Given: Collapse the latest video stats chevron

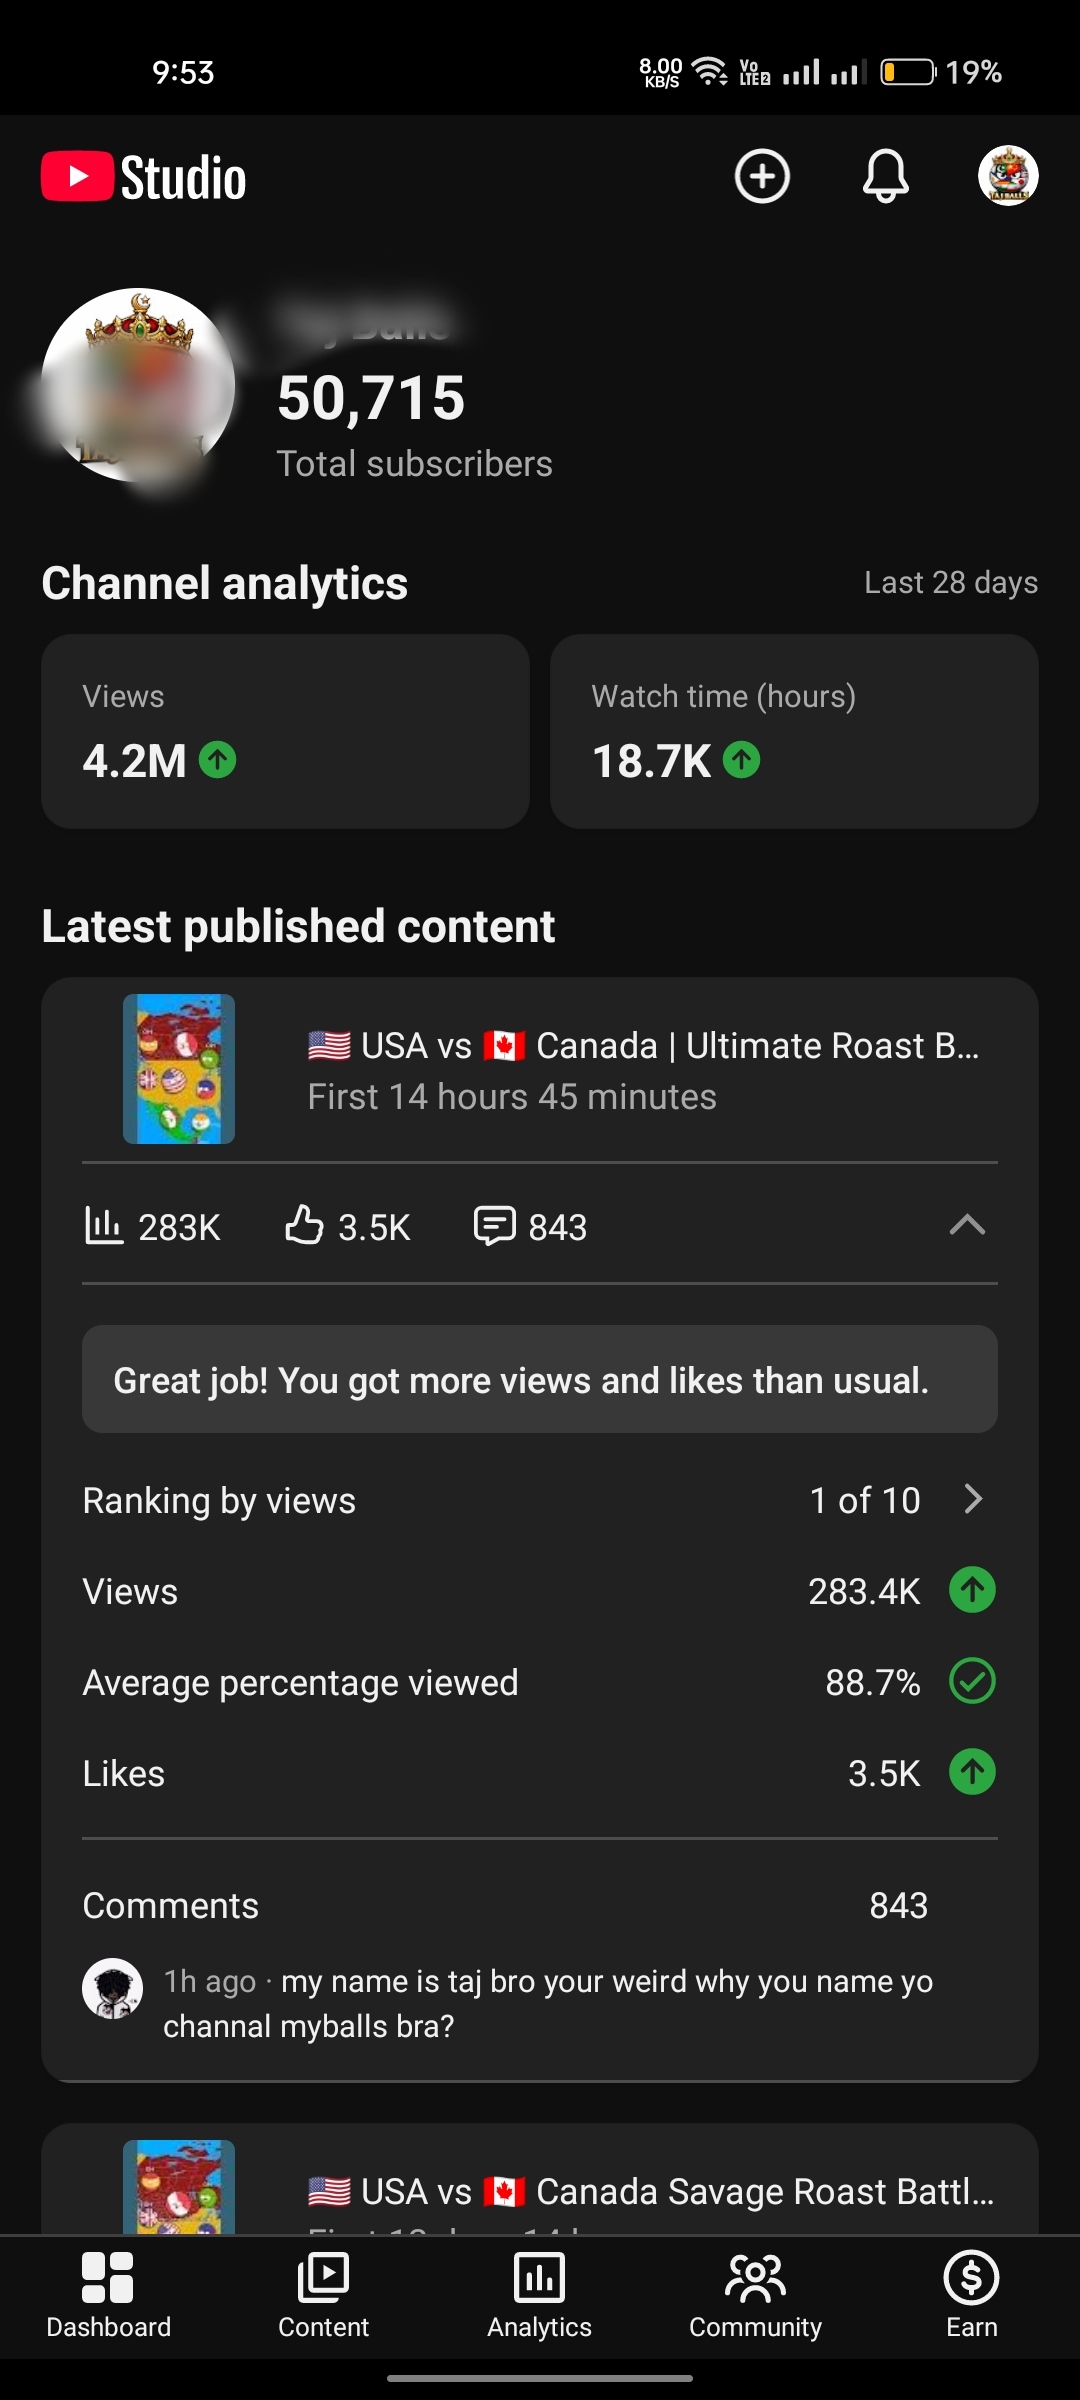Looking at the screenshot, I should pos(967,1225).
